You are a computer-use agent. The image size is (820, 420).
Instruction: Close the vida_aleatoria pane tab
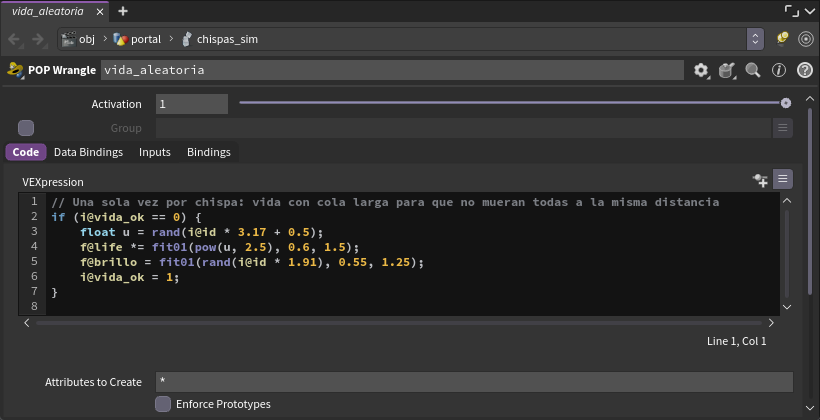(x=99, y=11)
